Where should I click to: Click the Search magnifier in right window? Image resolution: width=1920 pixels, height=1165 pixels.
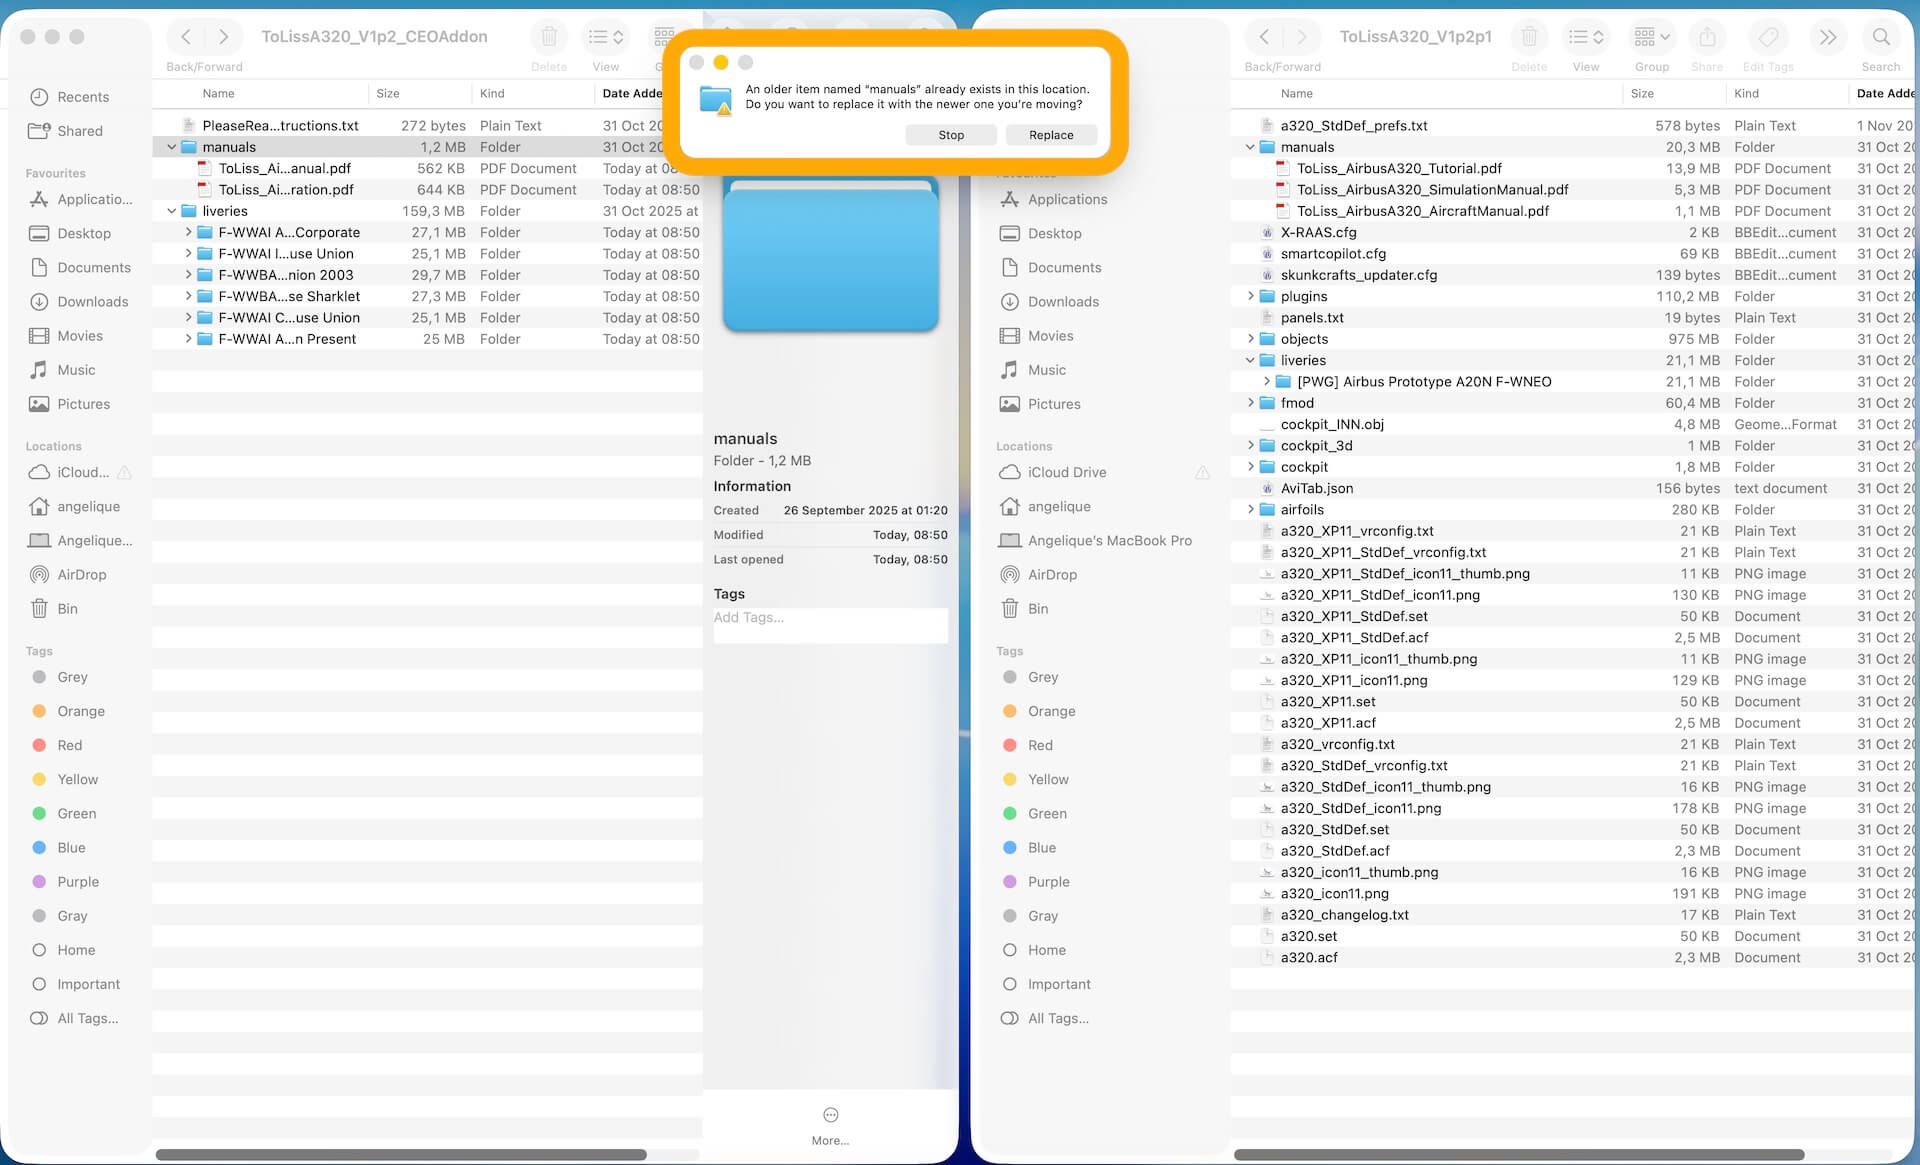pos(1880,38)
